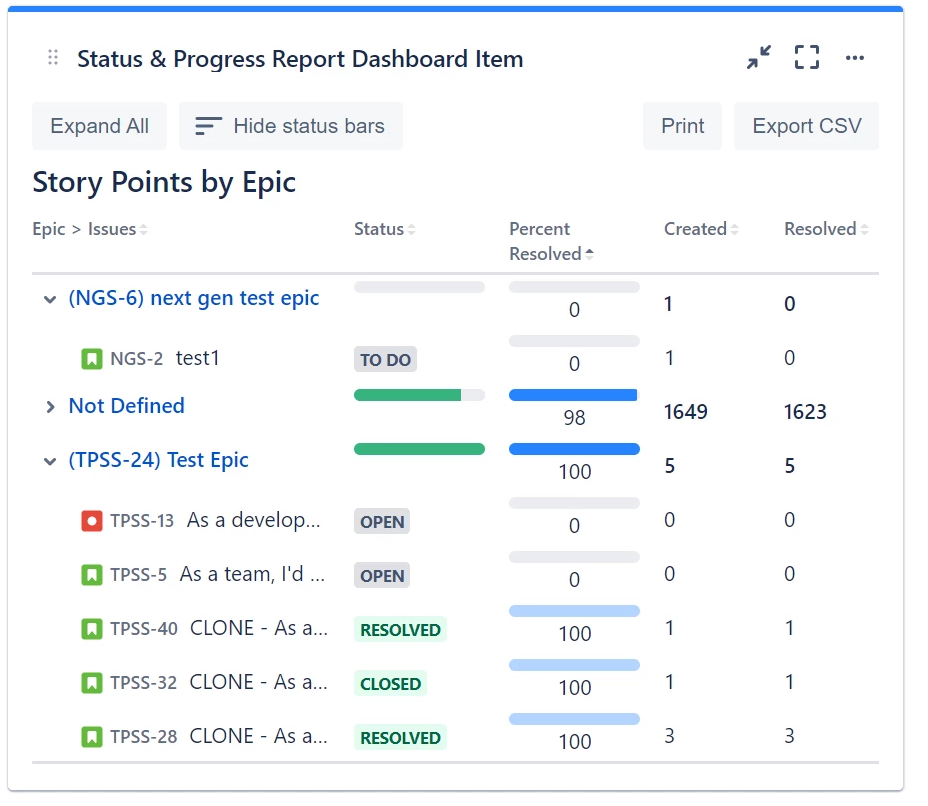Click the filter icon on Hide status bars
Screen dimensions: 928x806
pos(207,125)
